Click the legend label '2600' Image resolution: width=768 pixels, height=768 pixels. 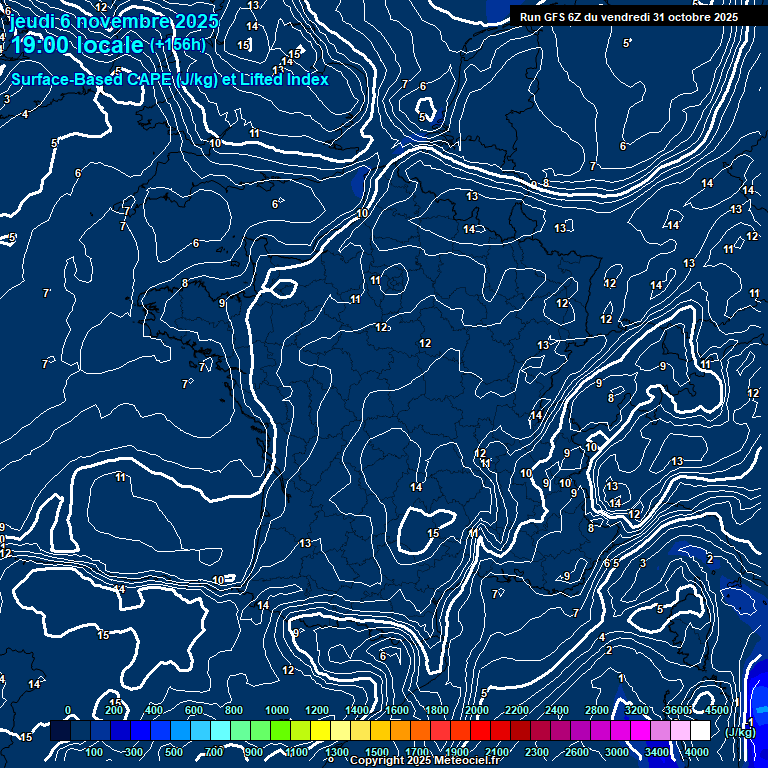(x=577, y=752)
